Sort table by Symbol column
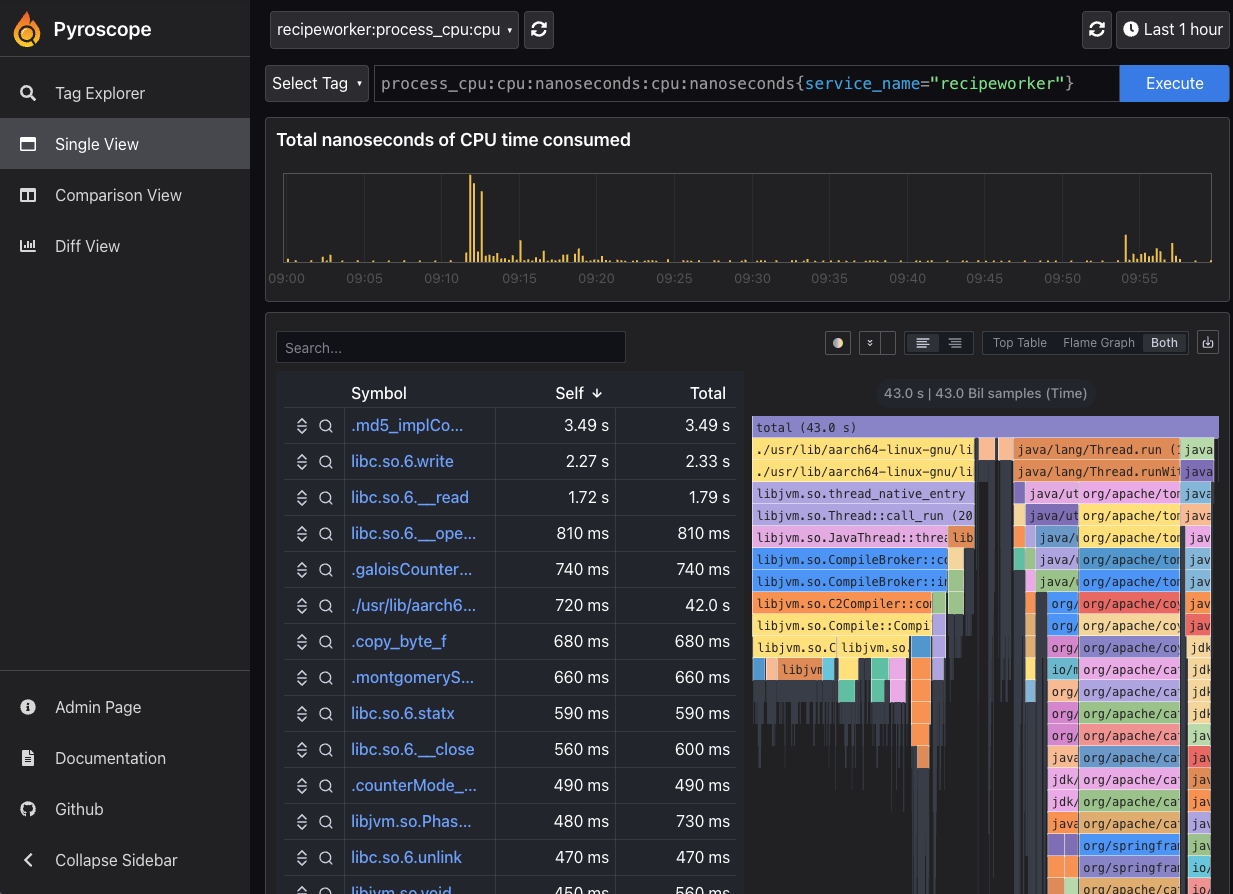This screenshot has height=894, width=1233. click(x=379, y=393)
